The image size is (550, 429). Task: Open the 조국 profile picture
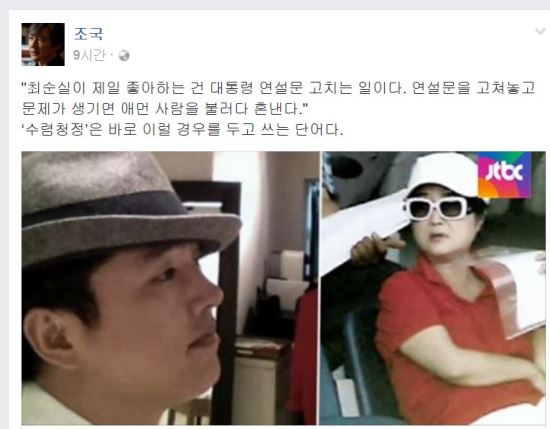tap(43, 44)
